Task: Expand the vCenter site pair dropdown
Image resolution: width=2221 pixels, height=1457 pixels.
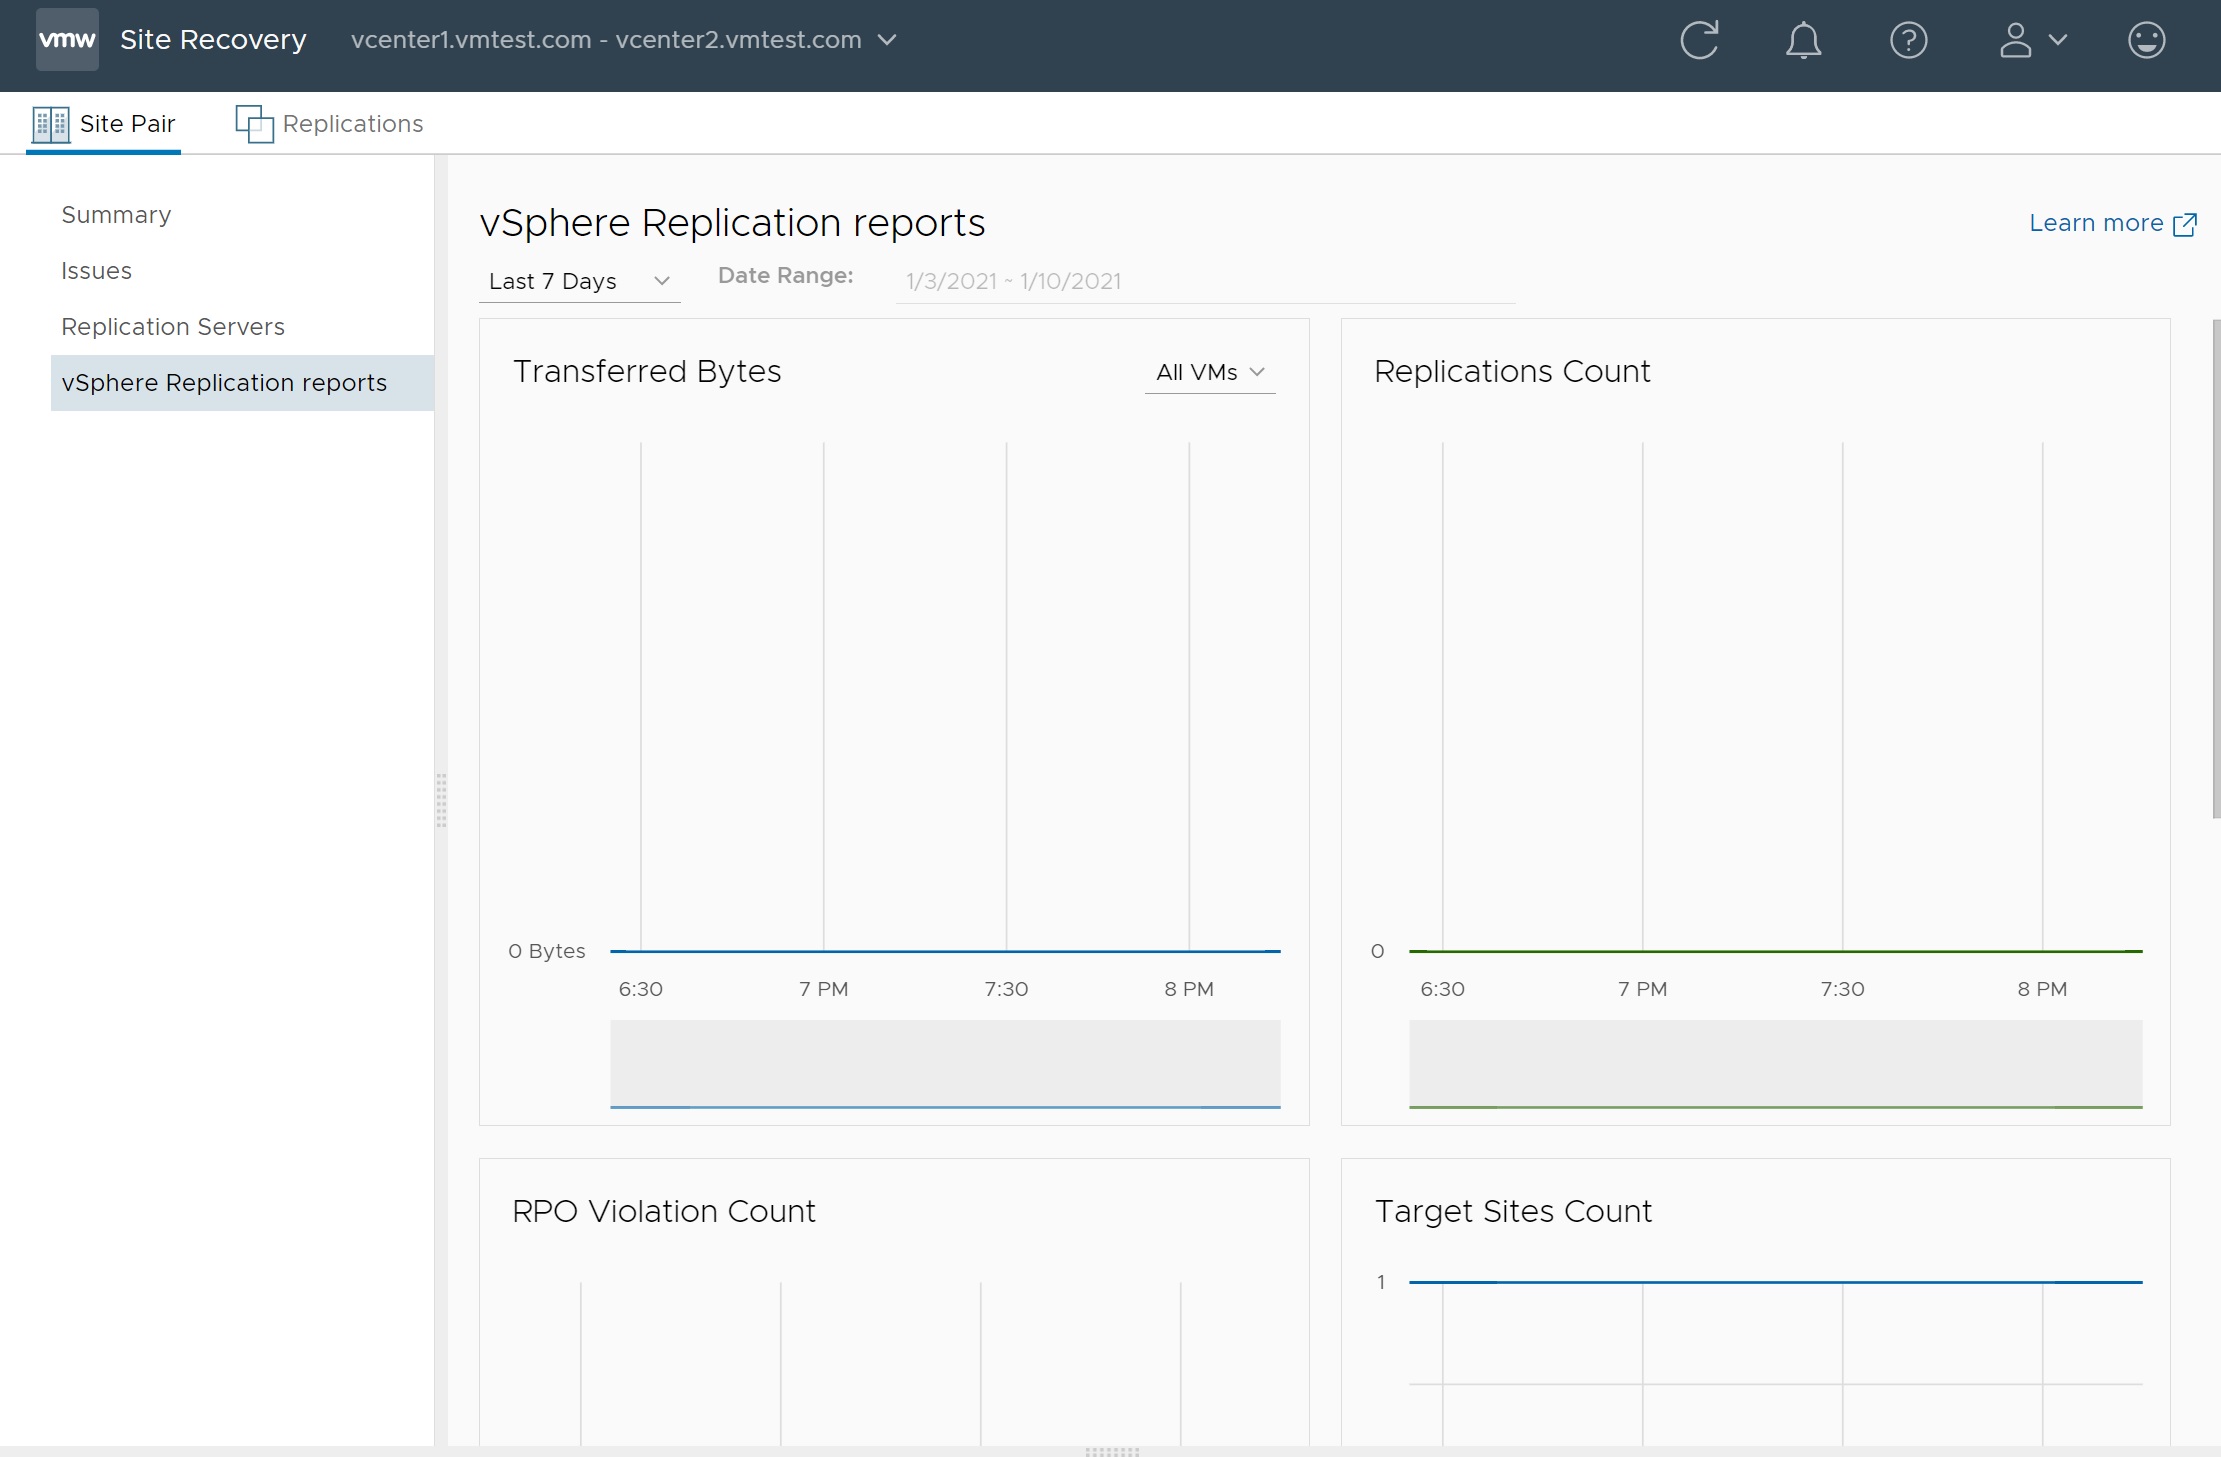Action: point(886,40)
